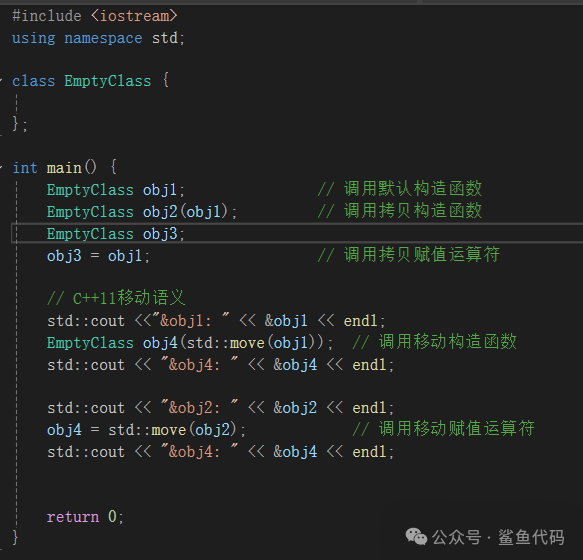Click the statement 'obj4 = std::move(obj2);'

146,430
